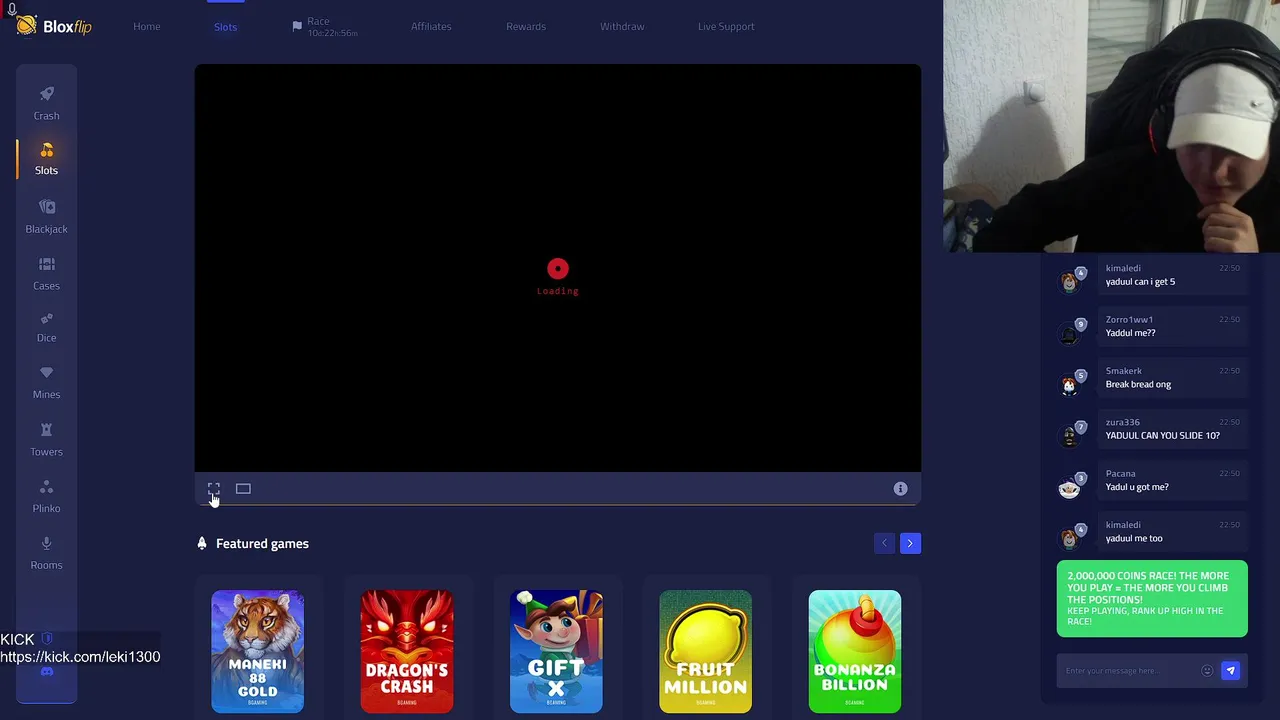Open the Race tab
The width and height of the screenshot is (1280, 720).
(x=325, y=26)
